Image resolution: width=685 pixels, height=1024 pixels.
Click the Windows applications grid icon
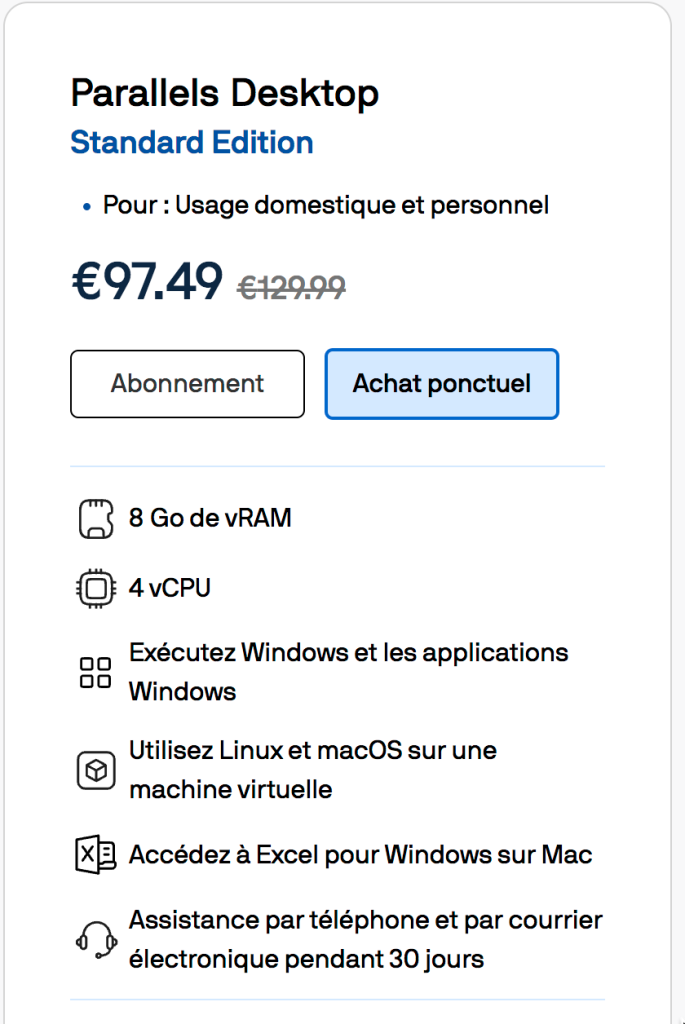tap(95, 672)
